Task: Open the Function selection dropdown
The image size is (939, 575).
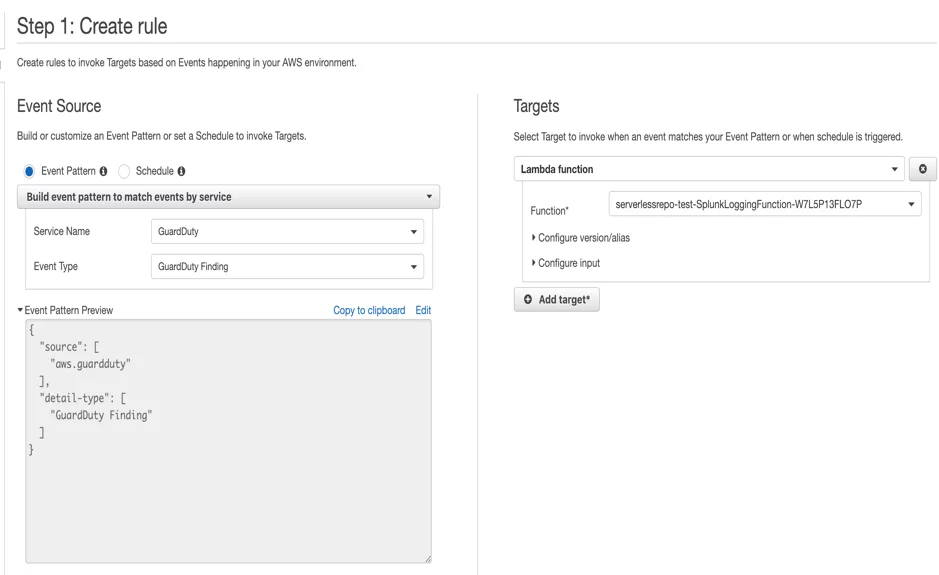Action: click(765, 205)
